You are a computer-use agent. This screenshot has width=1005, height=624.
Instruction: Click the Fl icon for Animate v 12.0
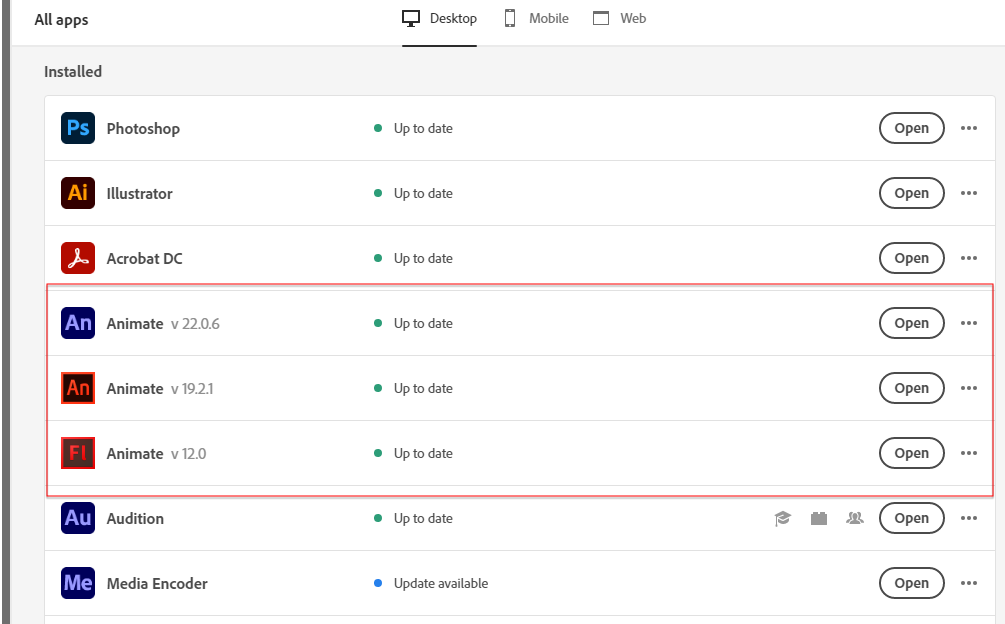point(78,453)
